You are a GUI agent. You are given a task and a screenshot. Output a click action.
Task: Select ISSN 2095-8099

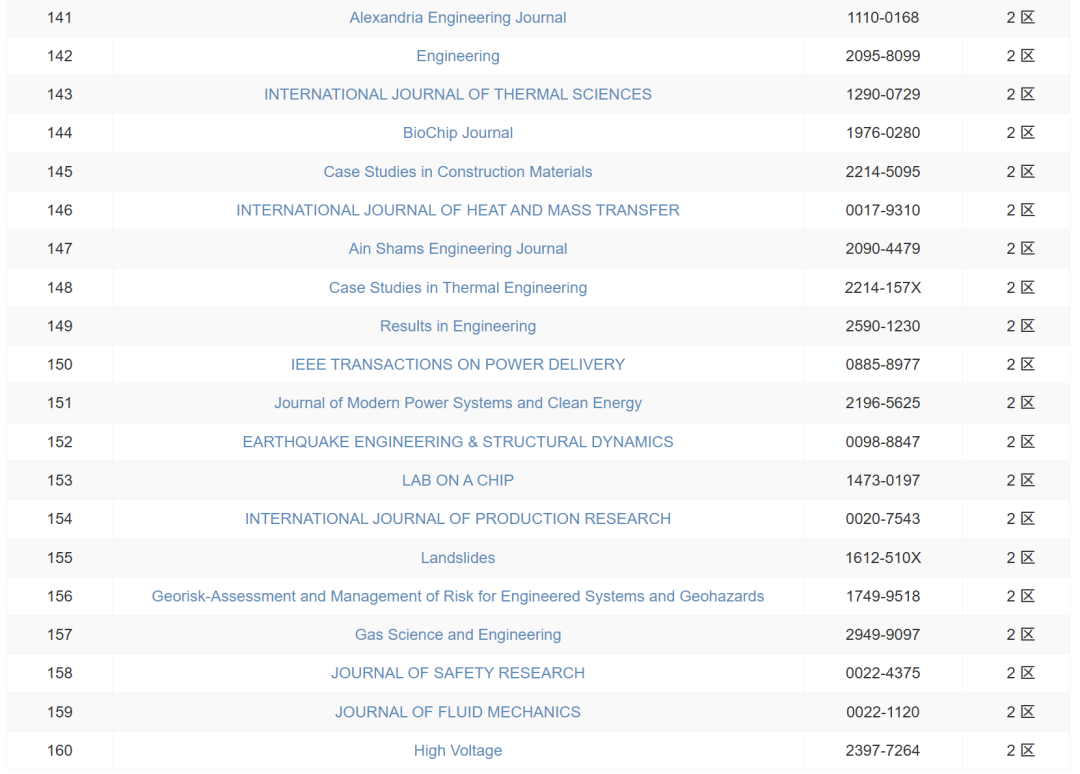pyautogui.click(x=882, y=56)
